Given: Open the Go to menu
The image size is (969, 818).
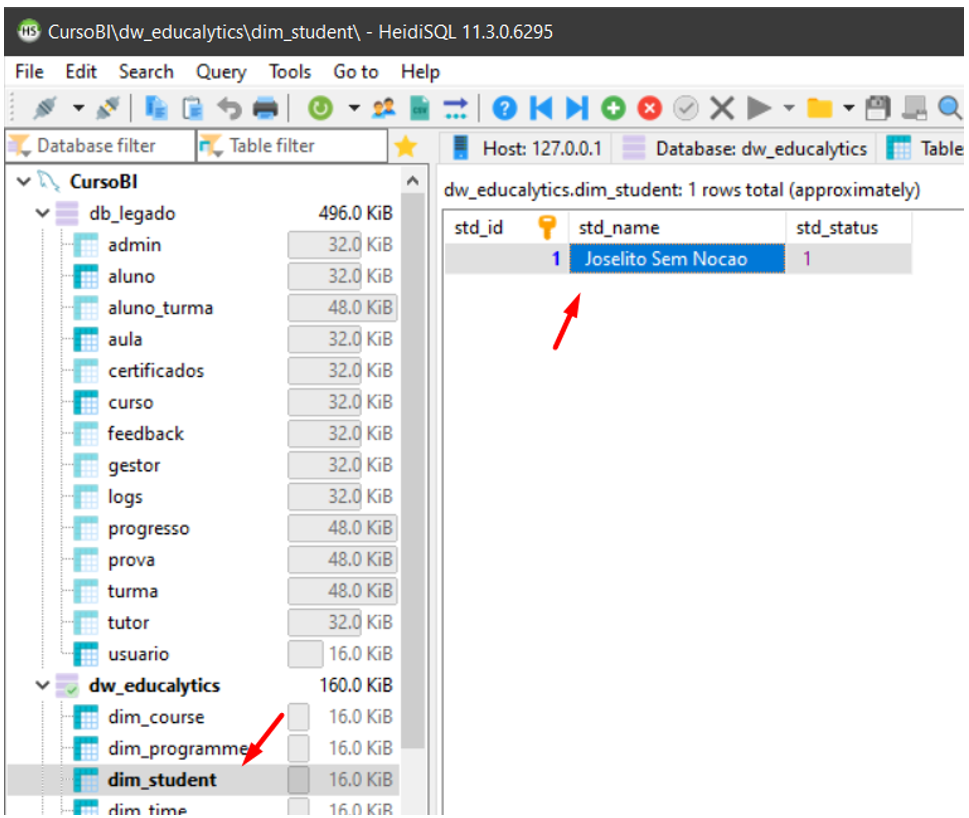Looking at the screenshot, I should [356, 72].
